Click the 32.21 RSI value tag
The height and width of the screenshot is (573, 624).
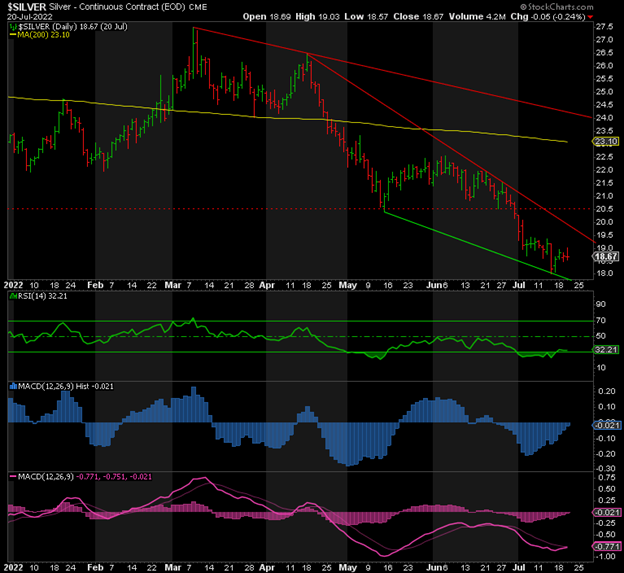pyautogui.click(x=606, y=350)
